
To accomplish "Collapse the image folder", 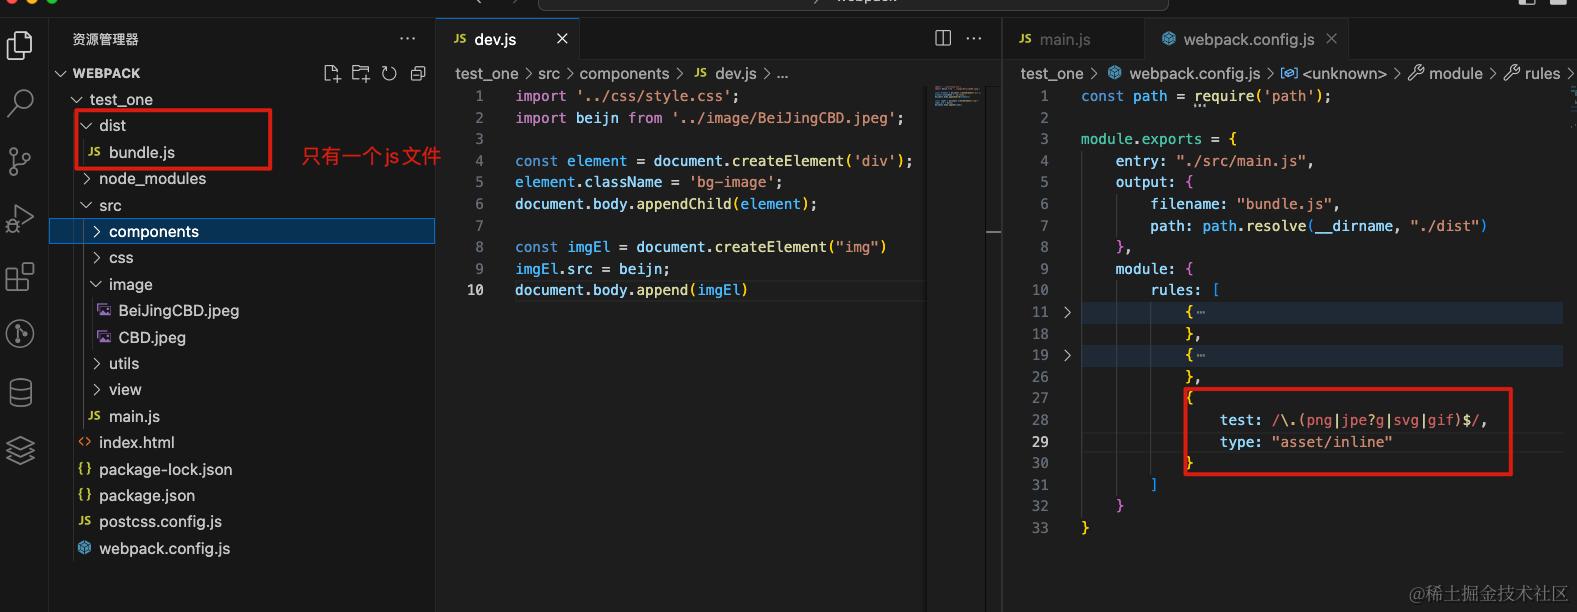I will (x=97, y=284).
